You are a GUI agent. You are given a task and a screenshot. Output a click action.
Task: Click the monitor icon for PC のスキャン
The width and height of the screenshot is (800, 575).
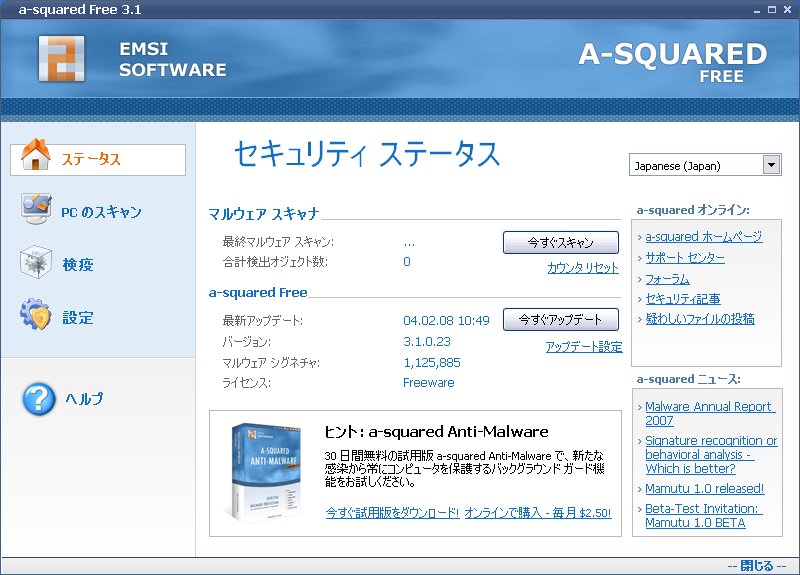pyautogui.click(x=36, y=209)
